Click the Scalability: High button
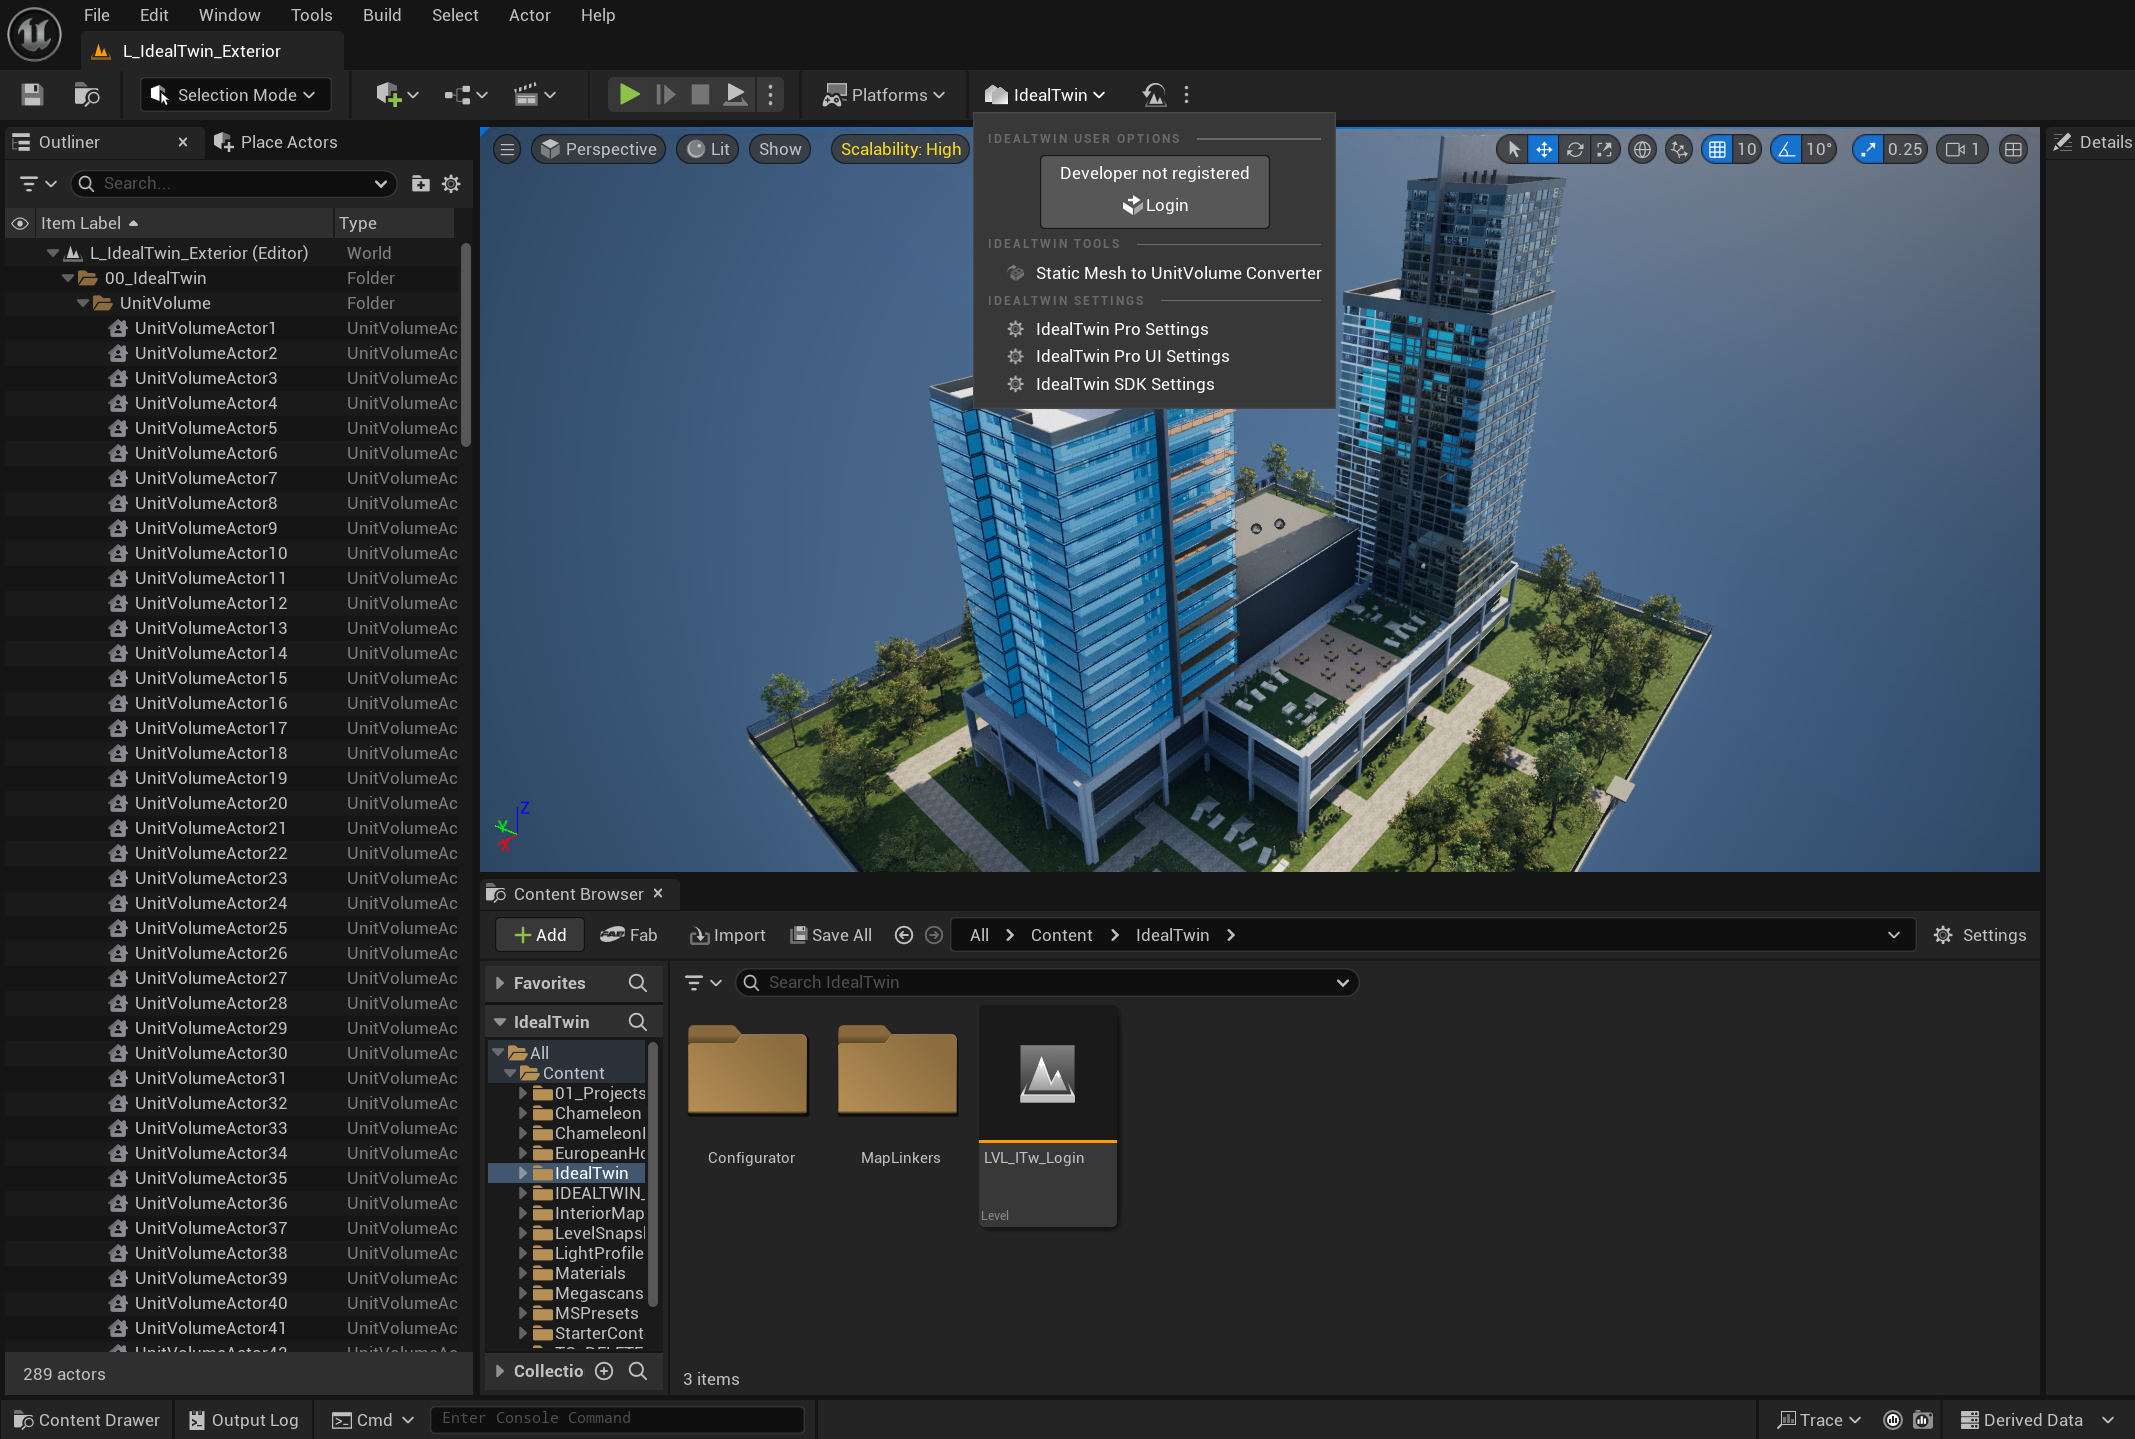The image size is (2135, 1439). tap(901, 149)
